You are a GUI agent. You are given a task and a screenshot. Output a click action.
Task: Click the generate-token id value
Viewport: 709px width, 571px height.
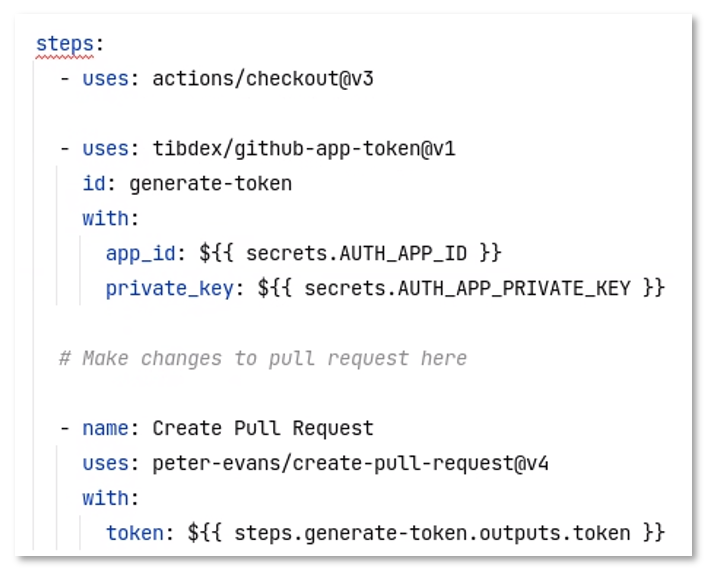tap(210, 184)
